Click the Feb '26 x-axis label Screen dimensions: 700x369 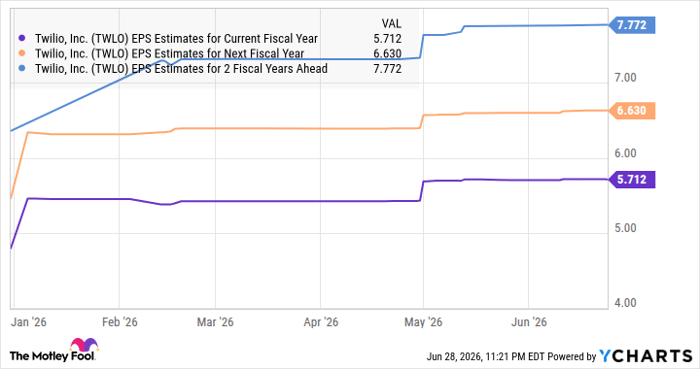120,322
